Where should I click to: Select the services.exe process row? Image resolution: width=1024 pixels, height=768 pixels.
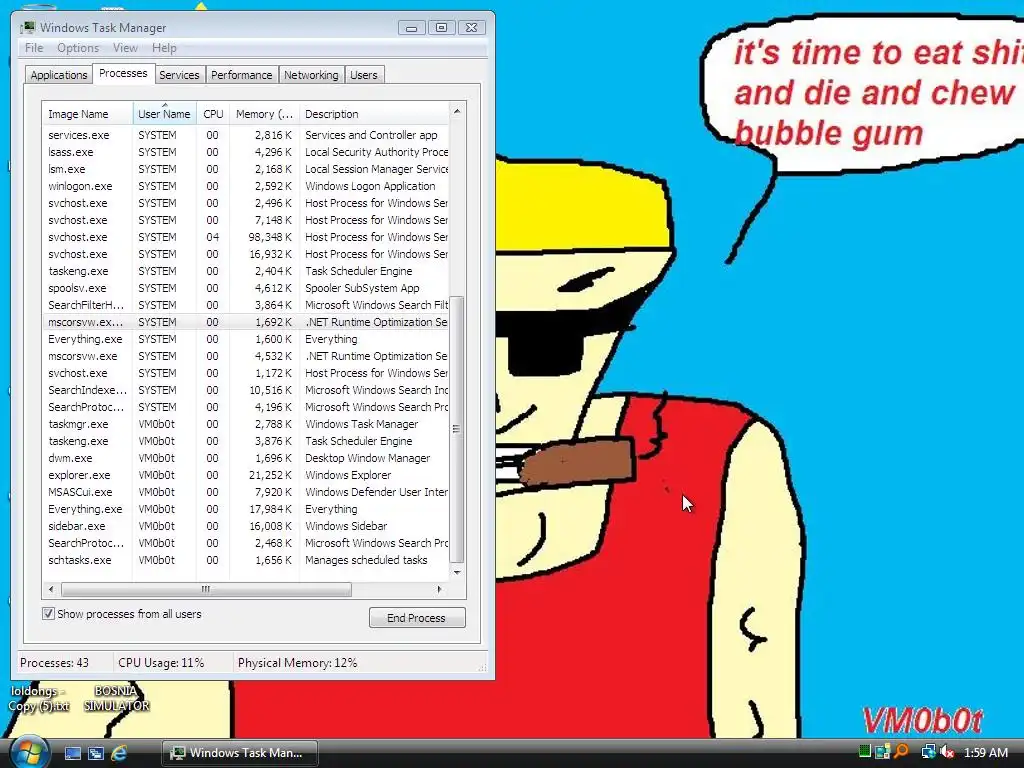[246, 135]
